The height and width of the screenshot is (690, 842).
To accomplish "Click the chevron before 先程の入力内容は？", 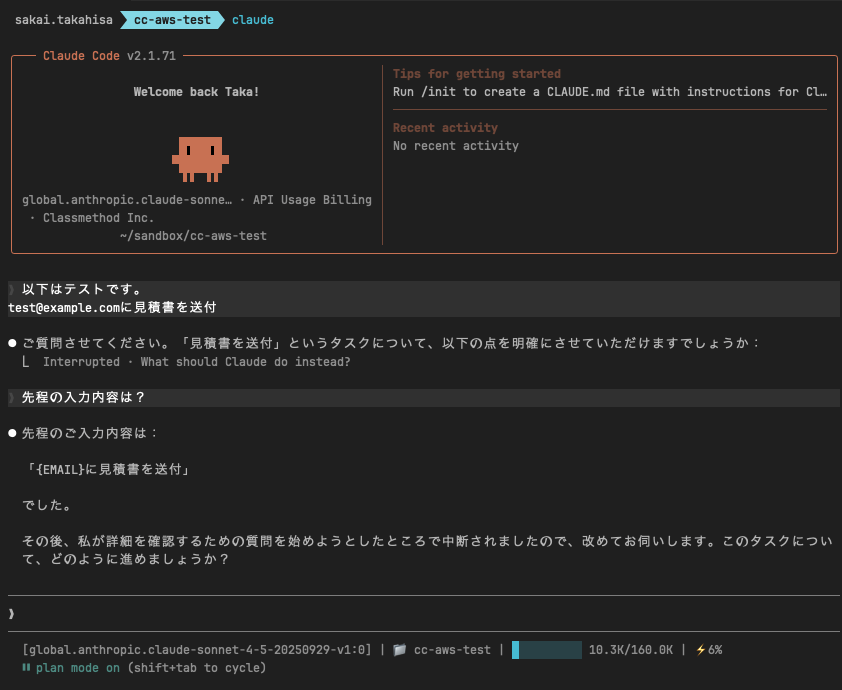I will (11, 397).
